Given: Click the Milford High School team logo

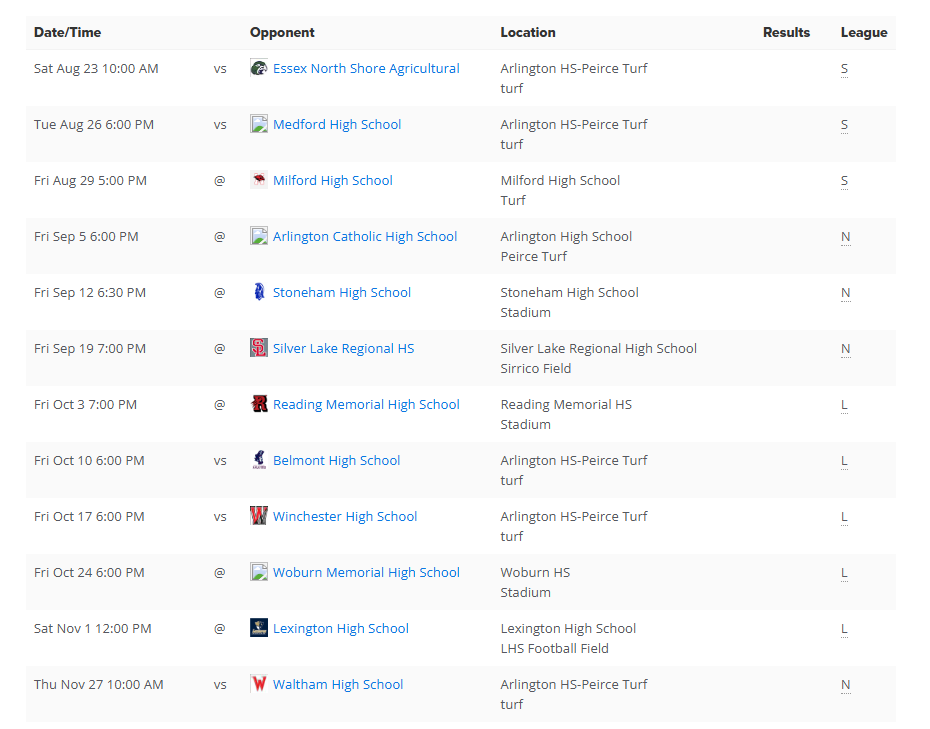Looking at the screenshot, I should (259, 180).
